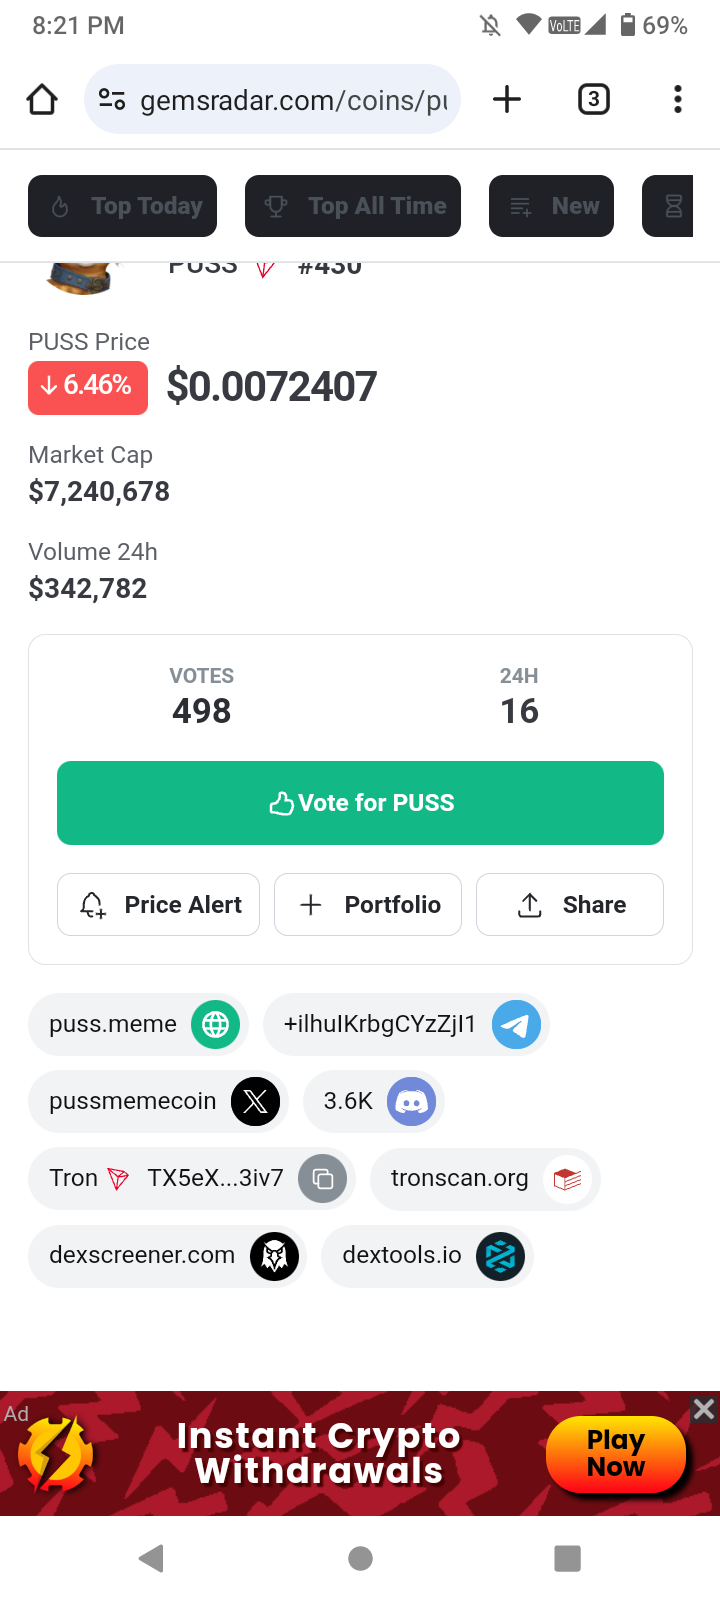Tap the Share button
This screenshot has height=1600, width=720.
click(570, 905)
